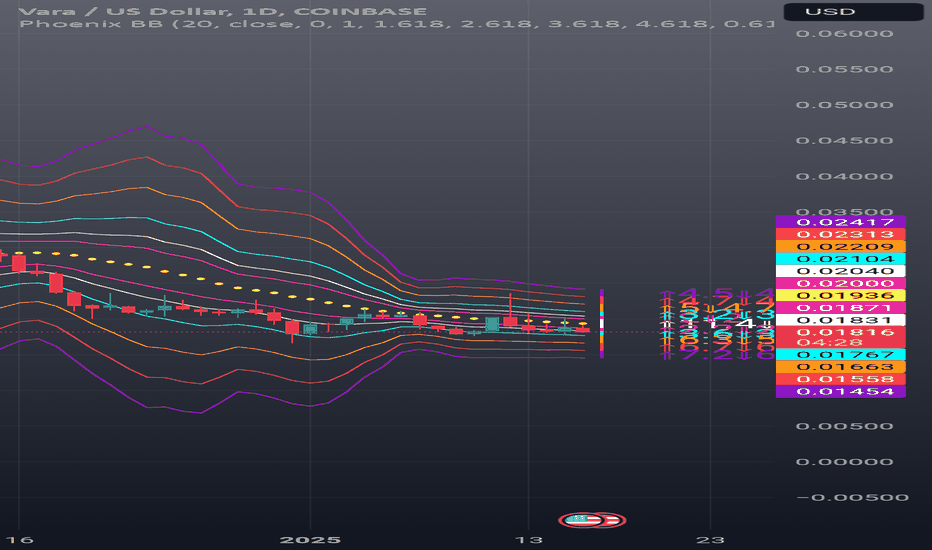Click the -0.00500 price axis value
932x550 pixels.
pos(852,497)
